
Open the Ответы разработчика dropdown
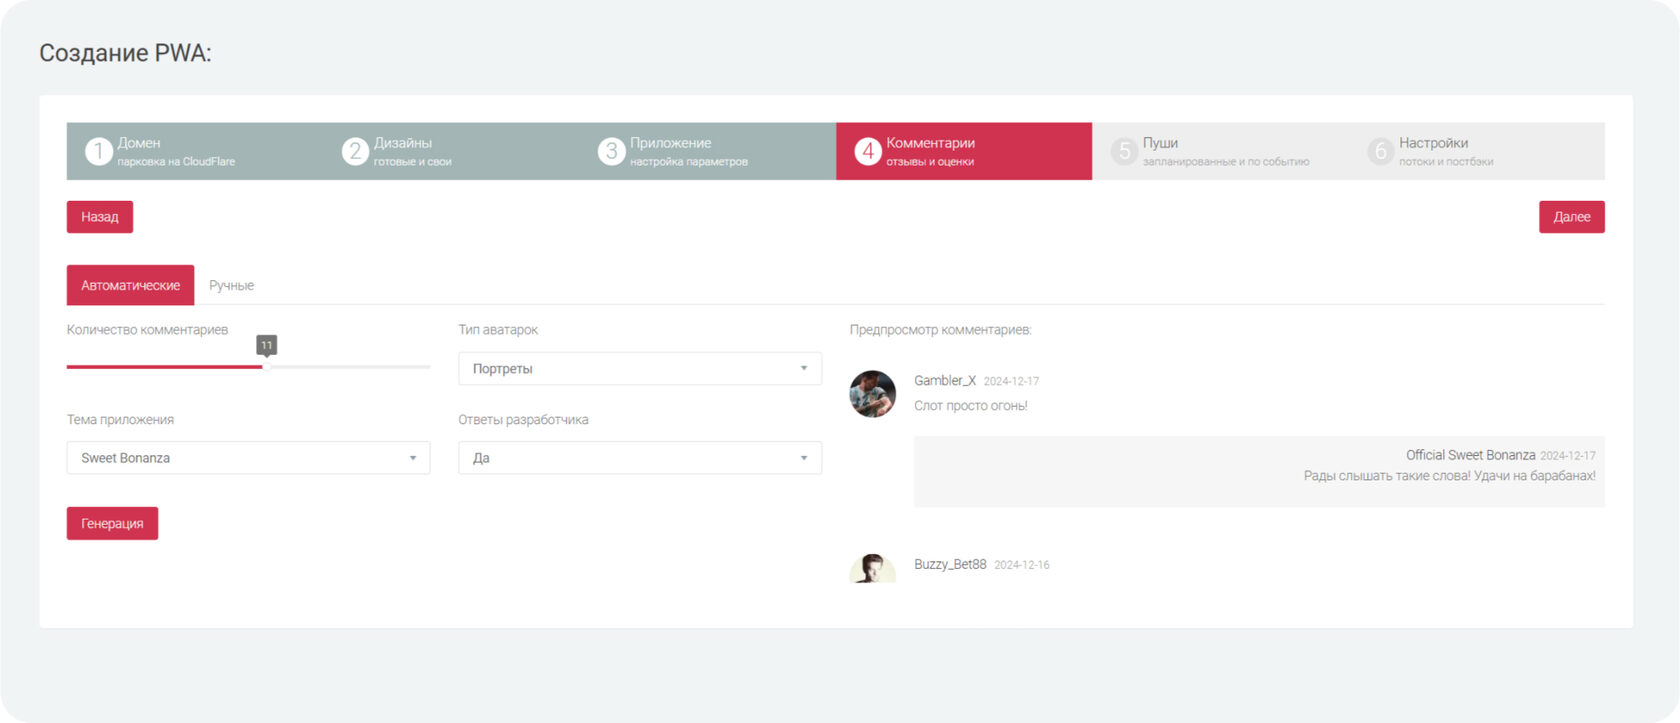pos(639,458)
